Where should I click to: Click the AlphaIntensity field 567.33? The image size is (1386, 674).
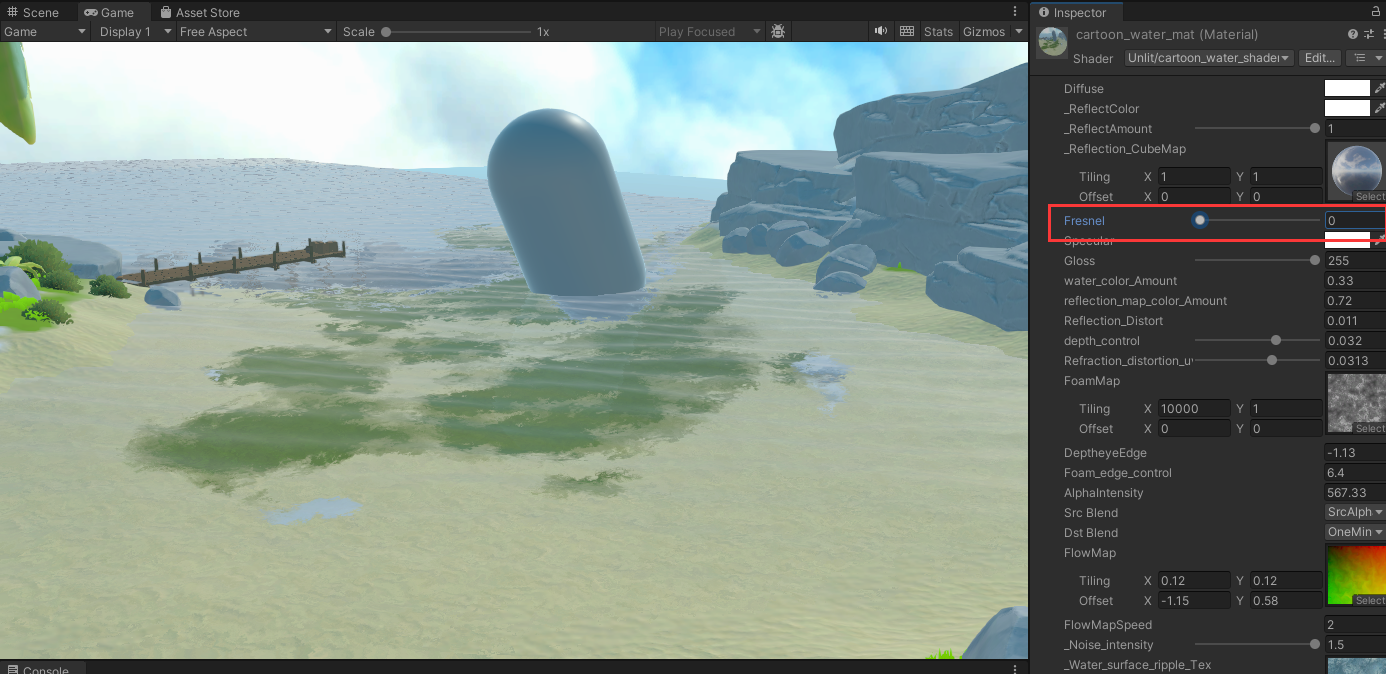[1355, 492]
